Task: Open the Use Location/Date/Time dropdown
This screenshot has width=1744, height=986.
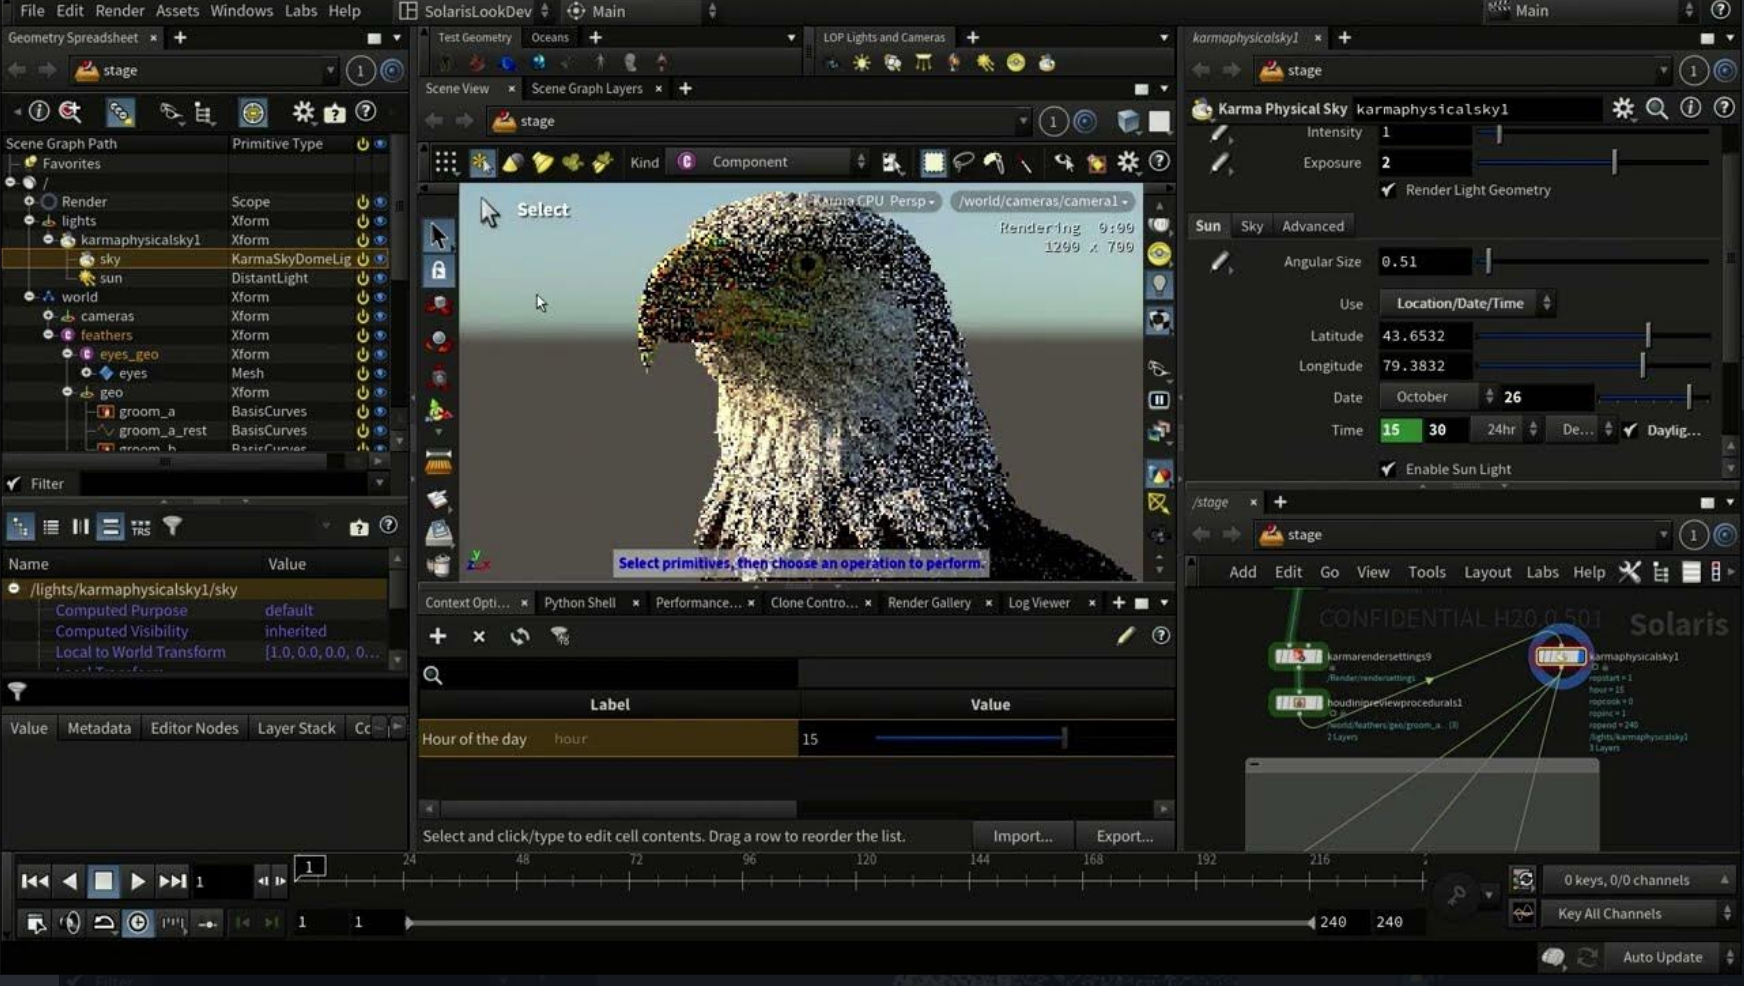Action: click(1466, 303)
